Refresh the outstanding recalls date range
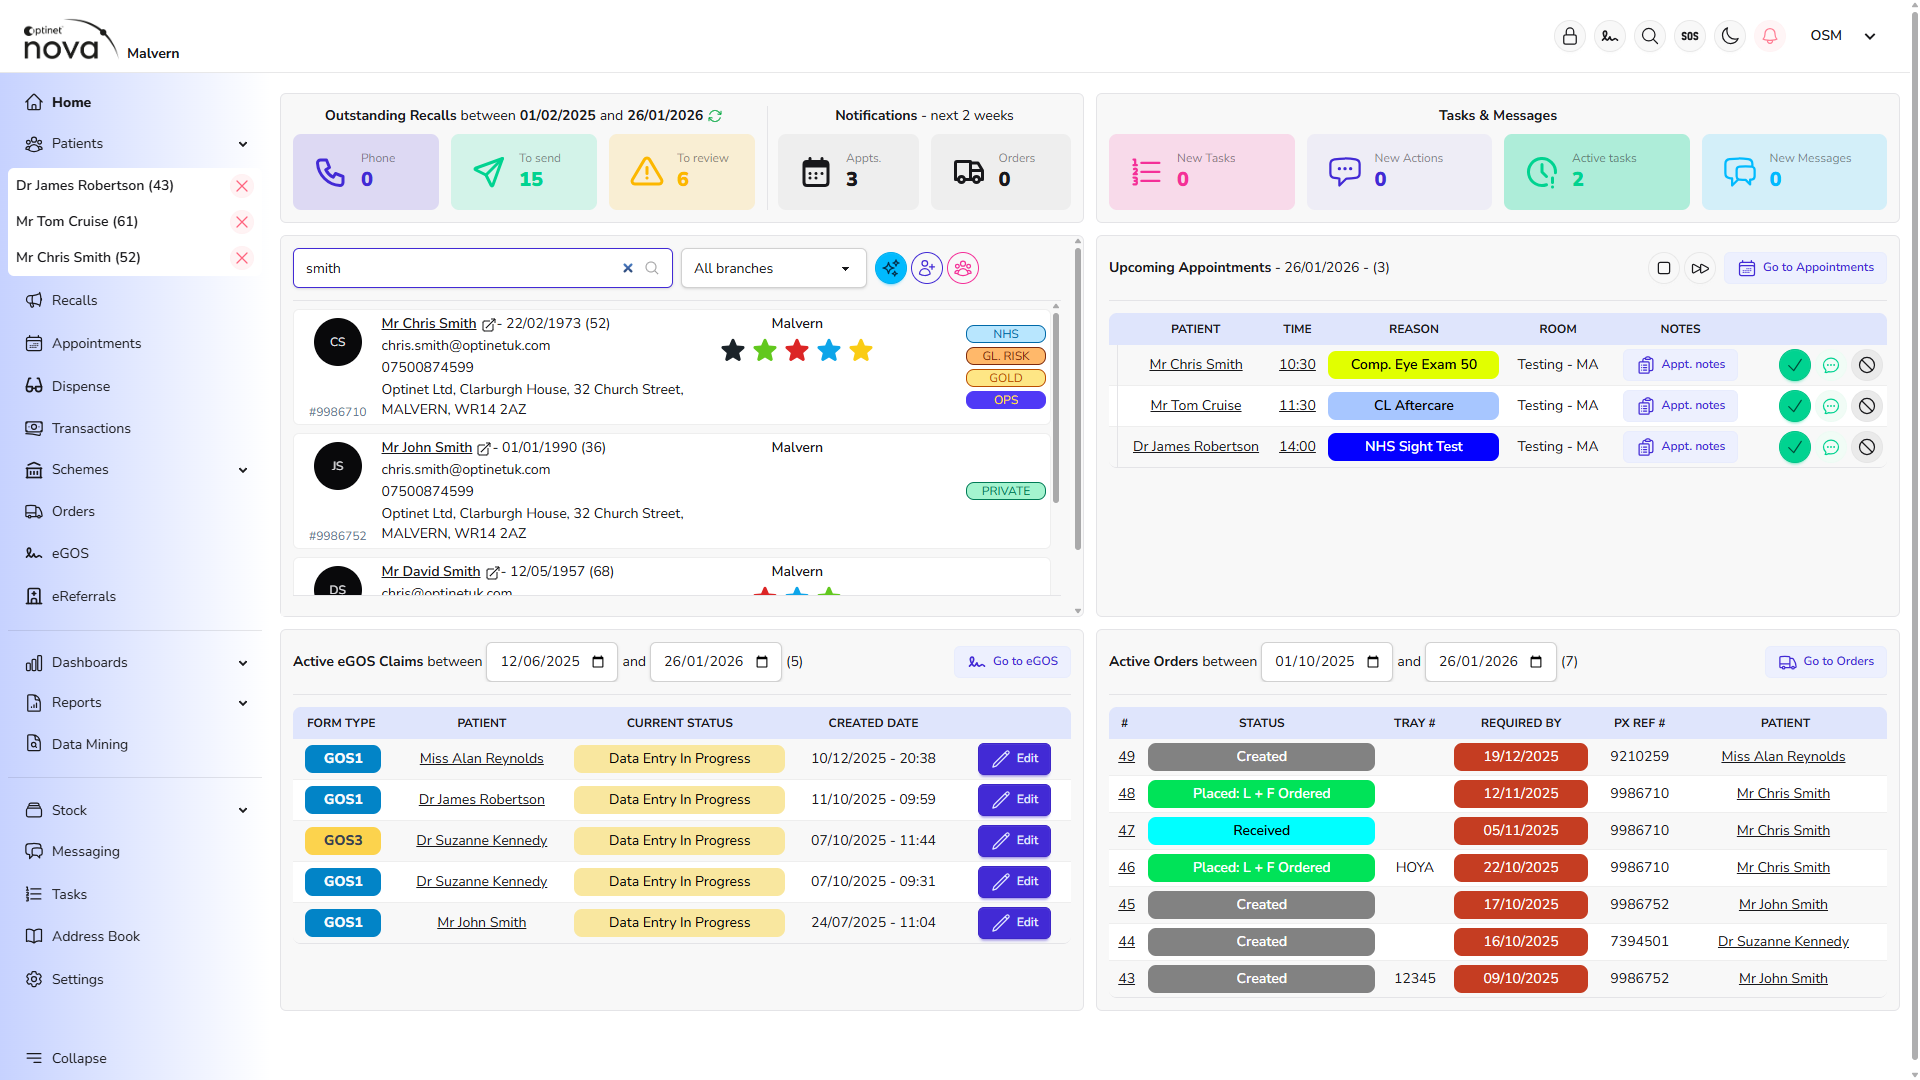The image size is (1920, 1080). click(x=715, y=116)
